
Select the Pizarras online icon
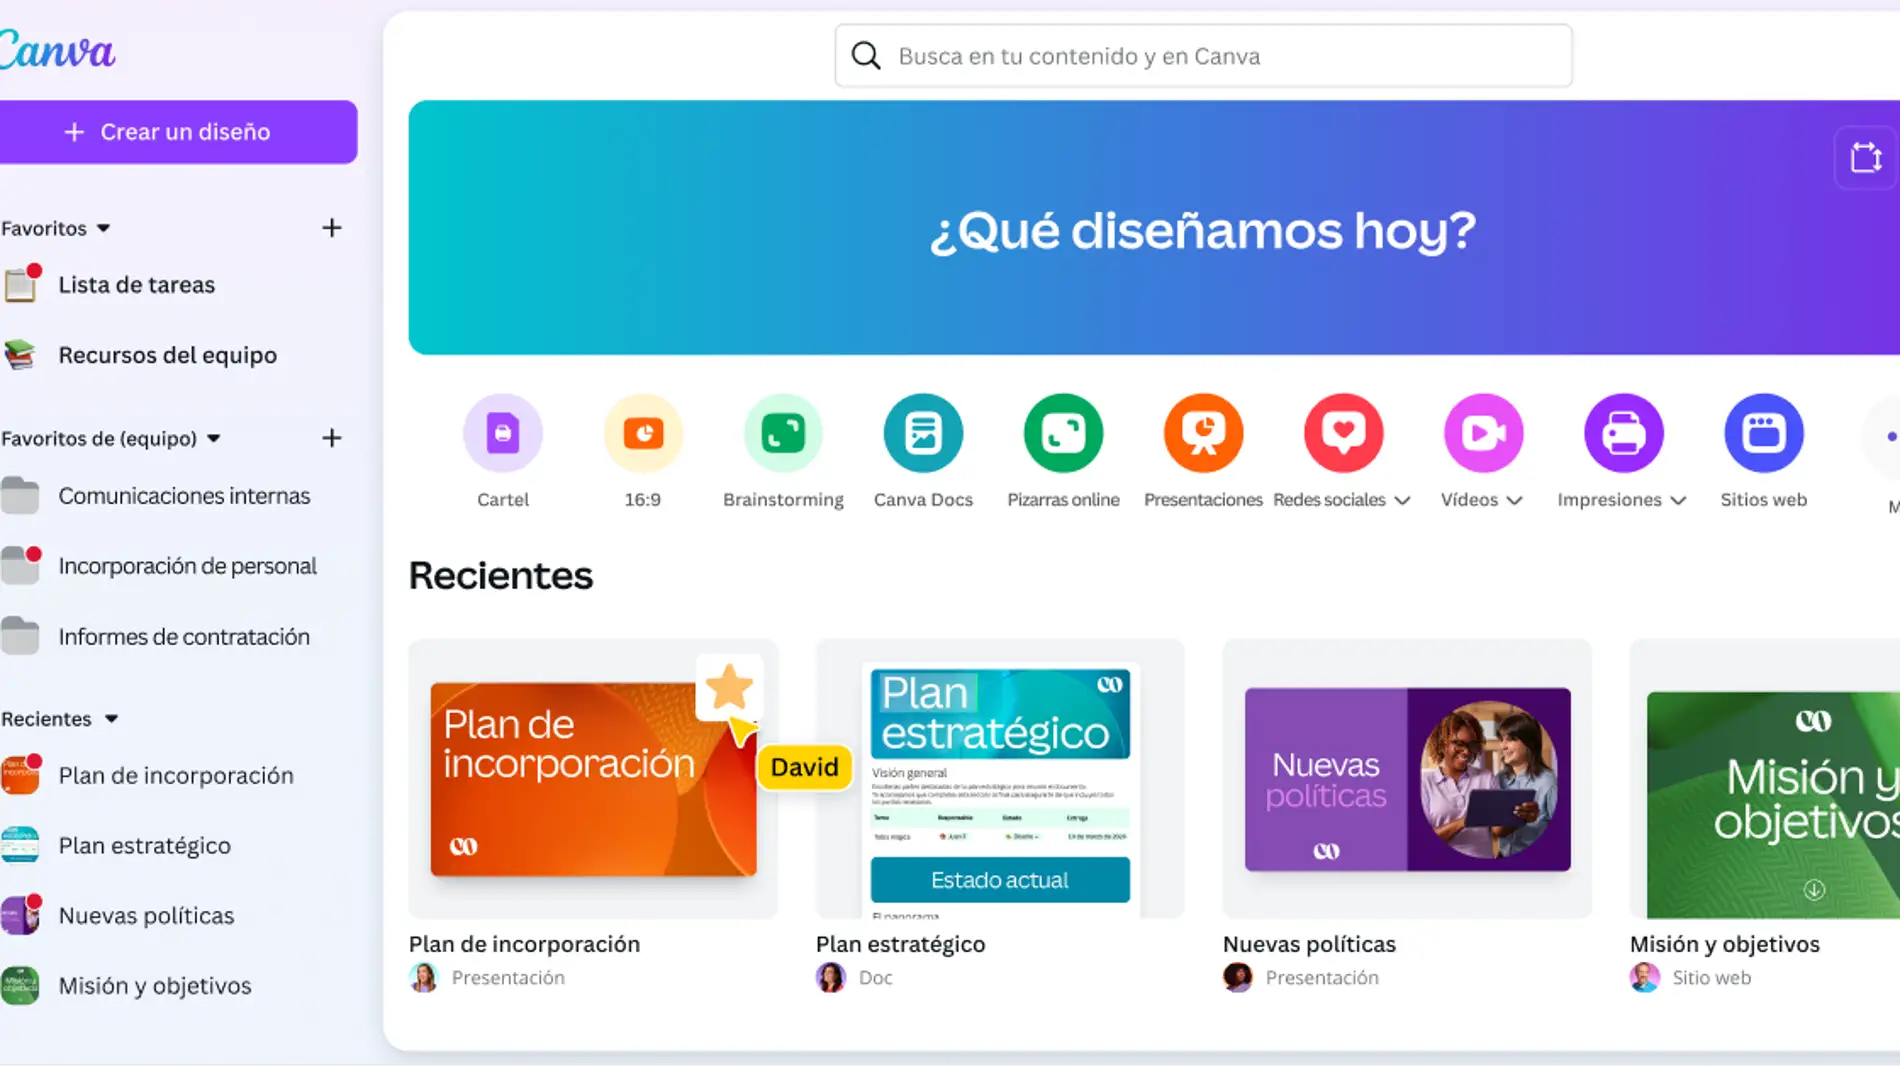1063,432
